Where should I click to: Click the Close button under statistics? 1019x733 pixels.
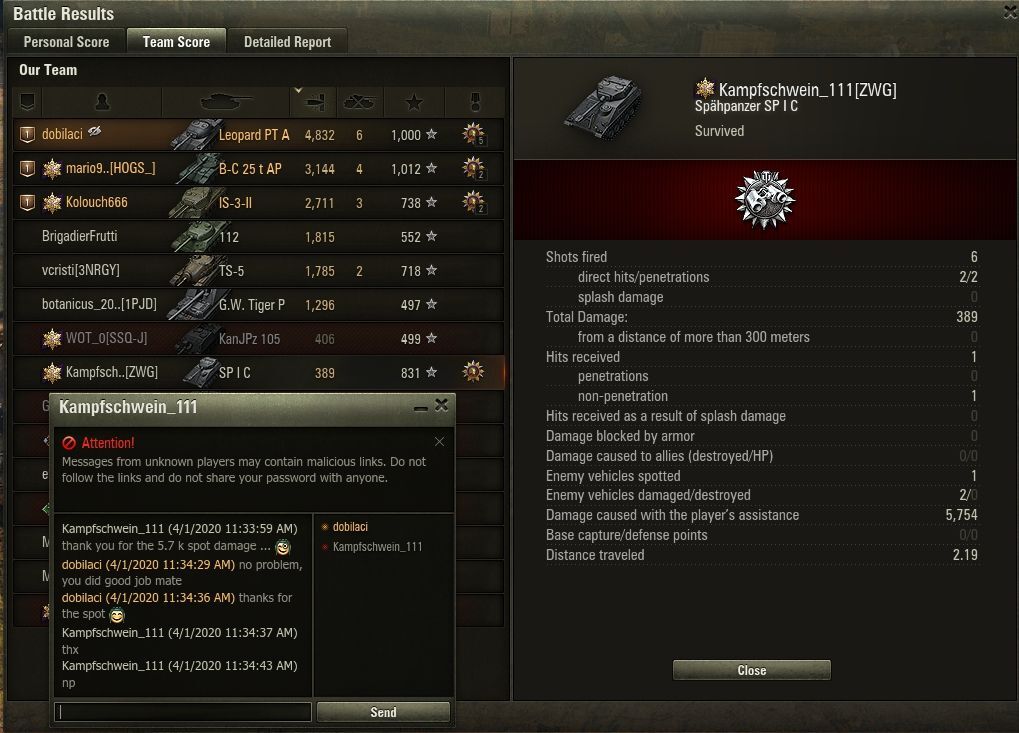(x=752, y=670)
